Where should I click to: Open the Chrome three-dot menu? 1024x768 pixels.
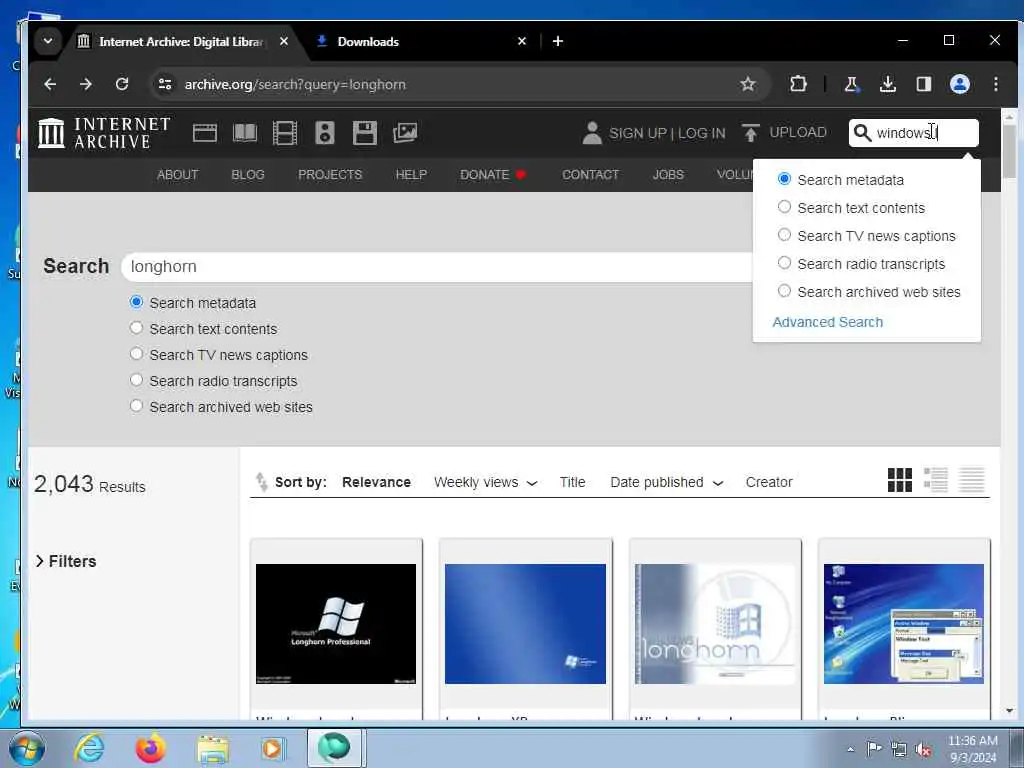[995, 84]
